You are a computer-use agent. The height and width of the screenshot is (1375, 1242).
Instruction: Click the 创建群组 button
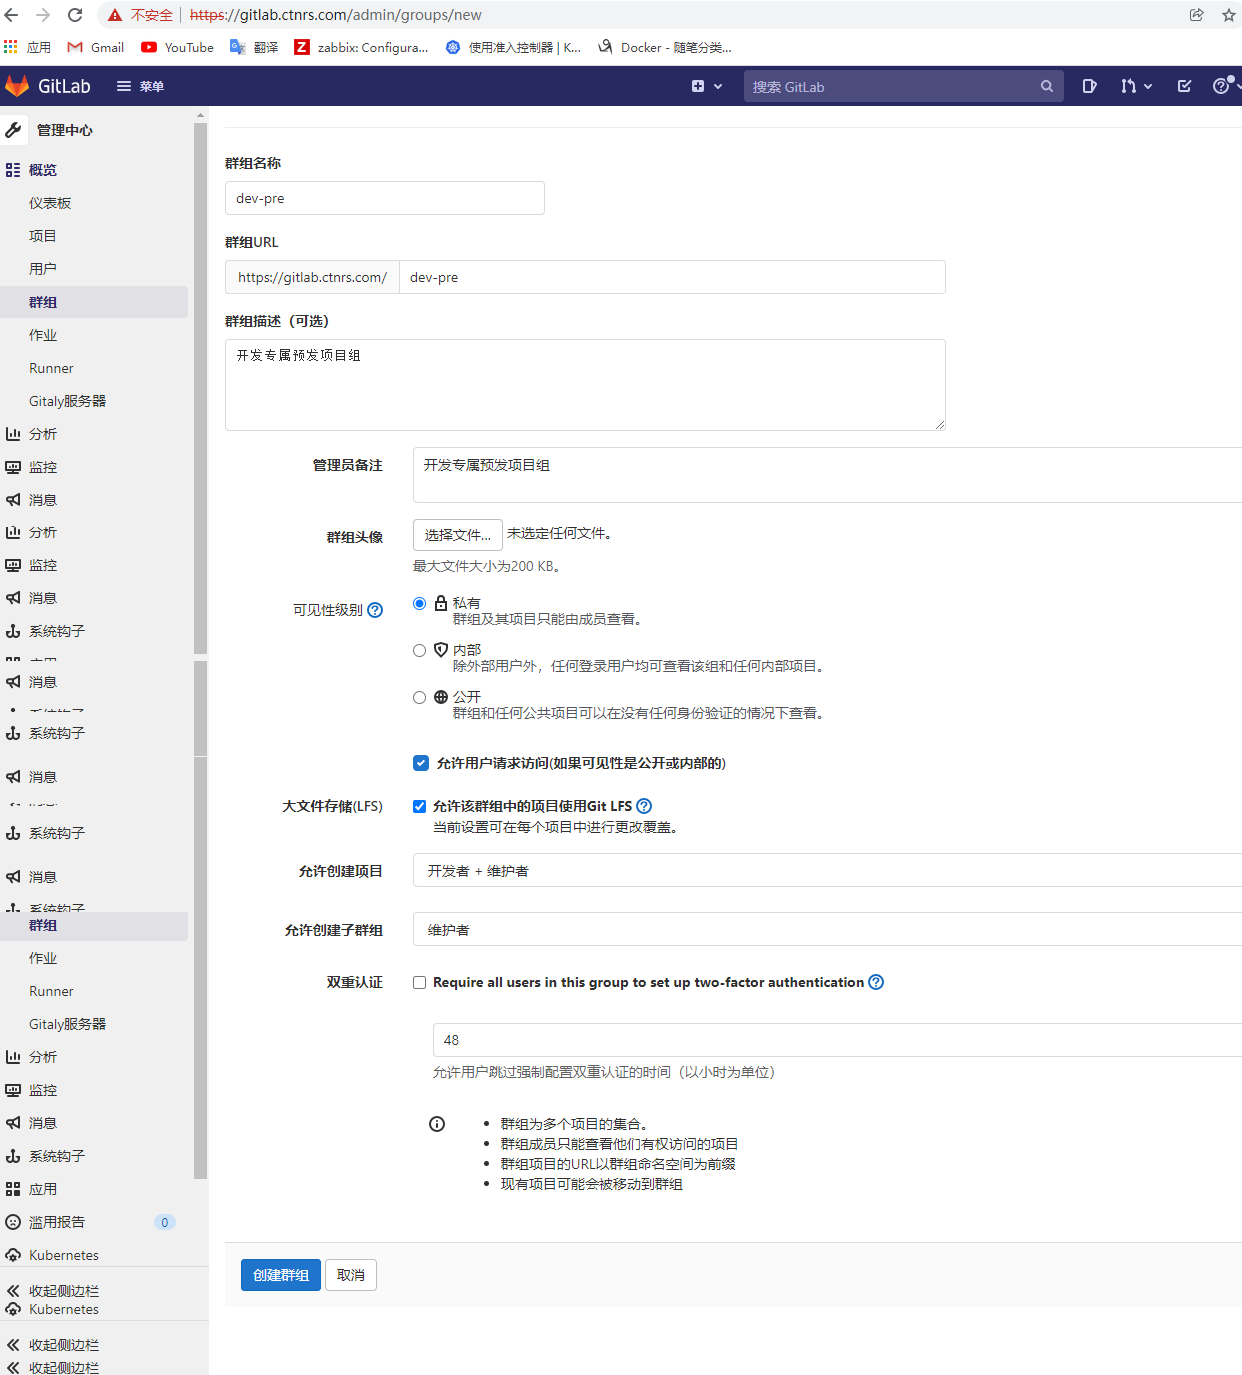pos(281,1275)
